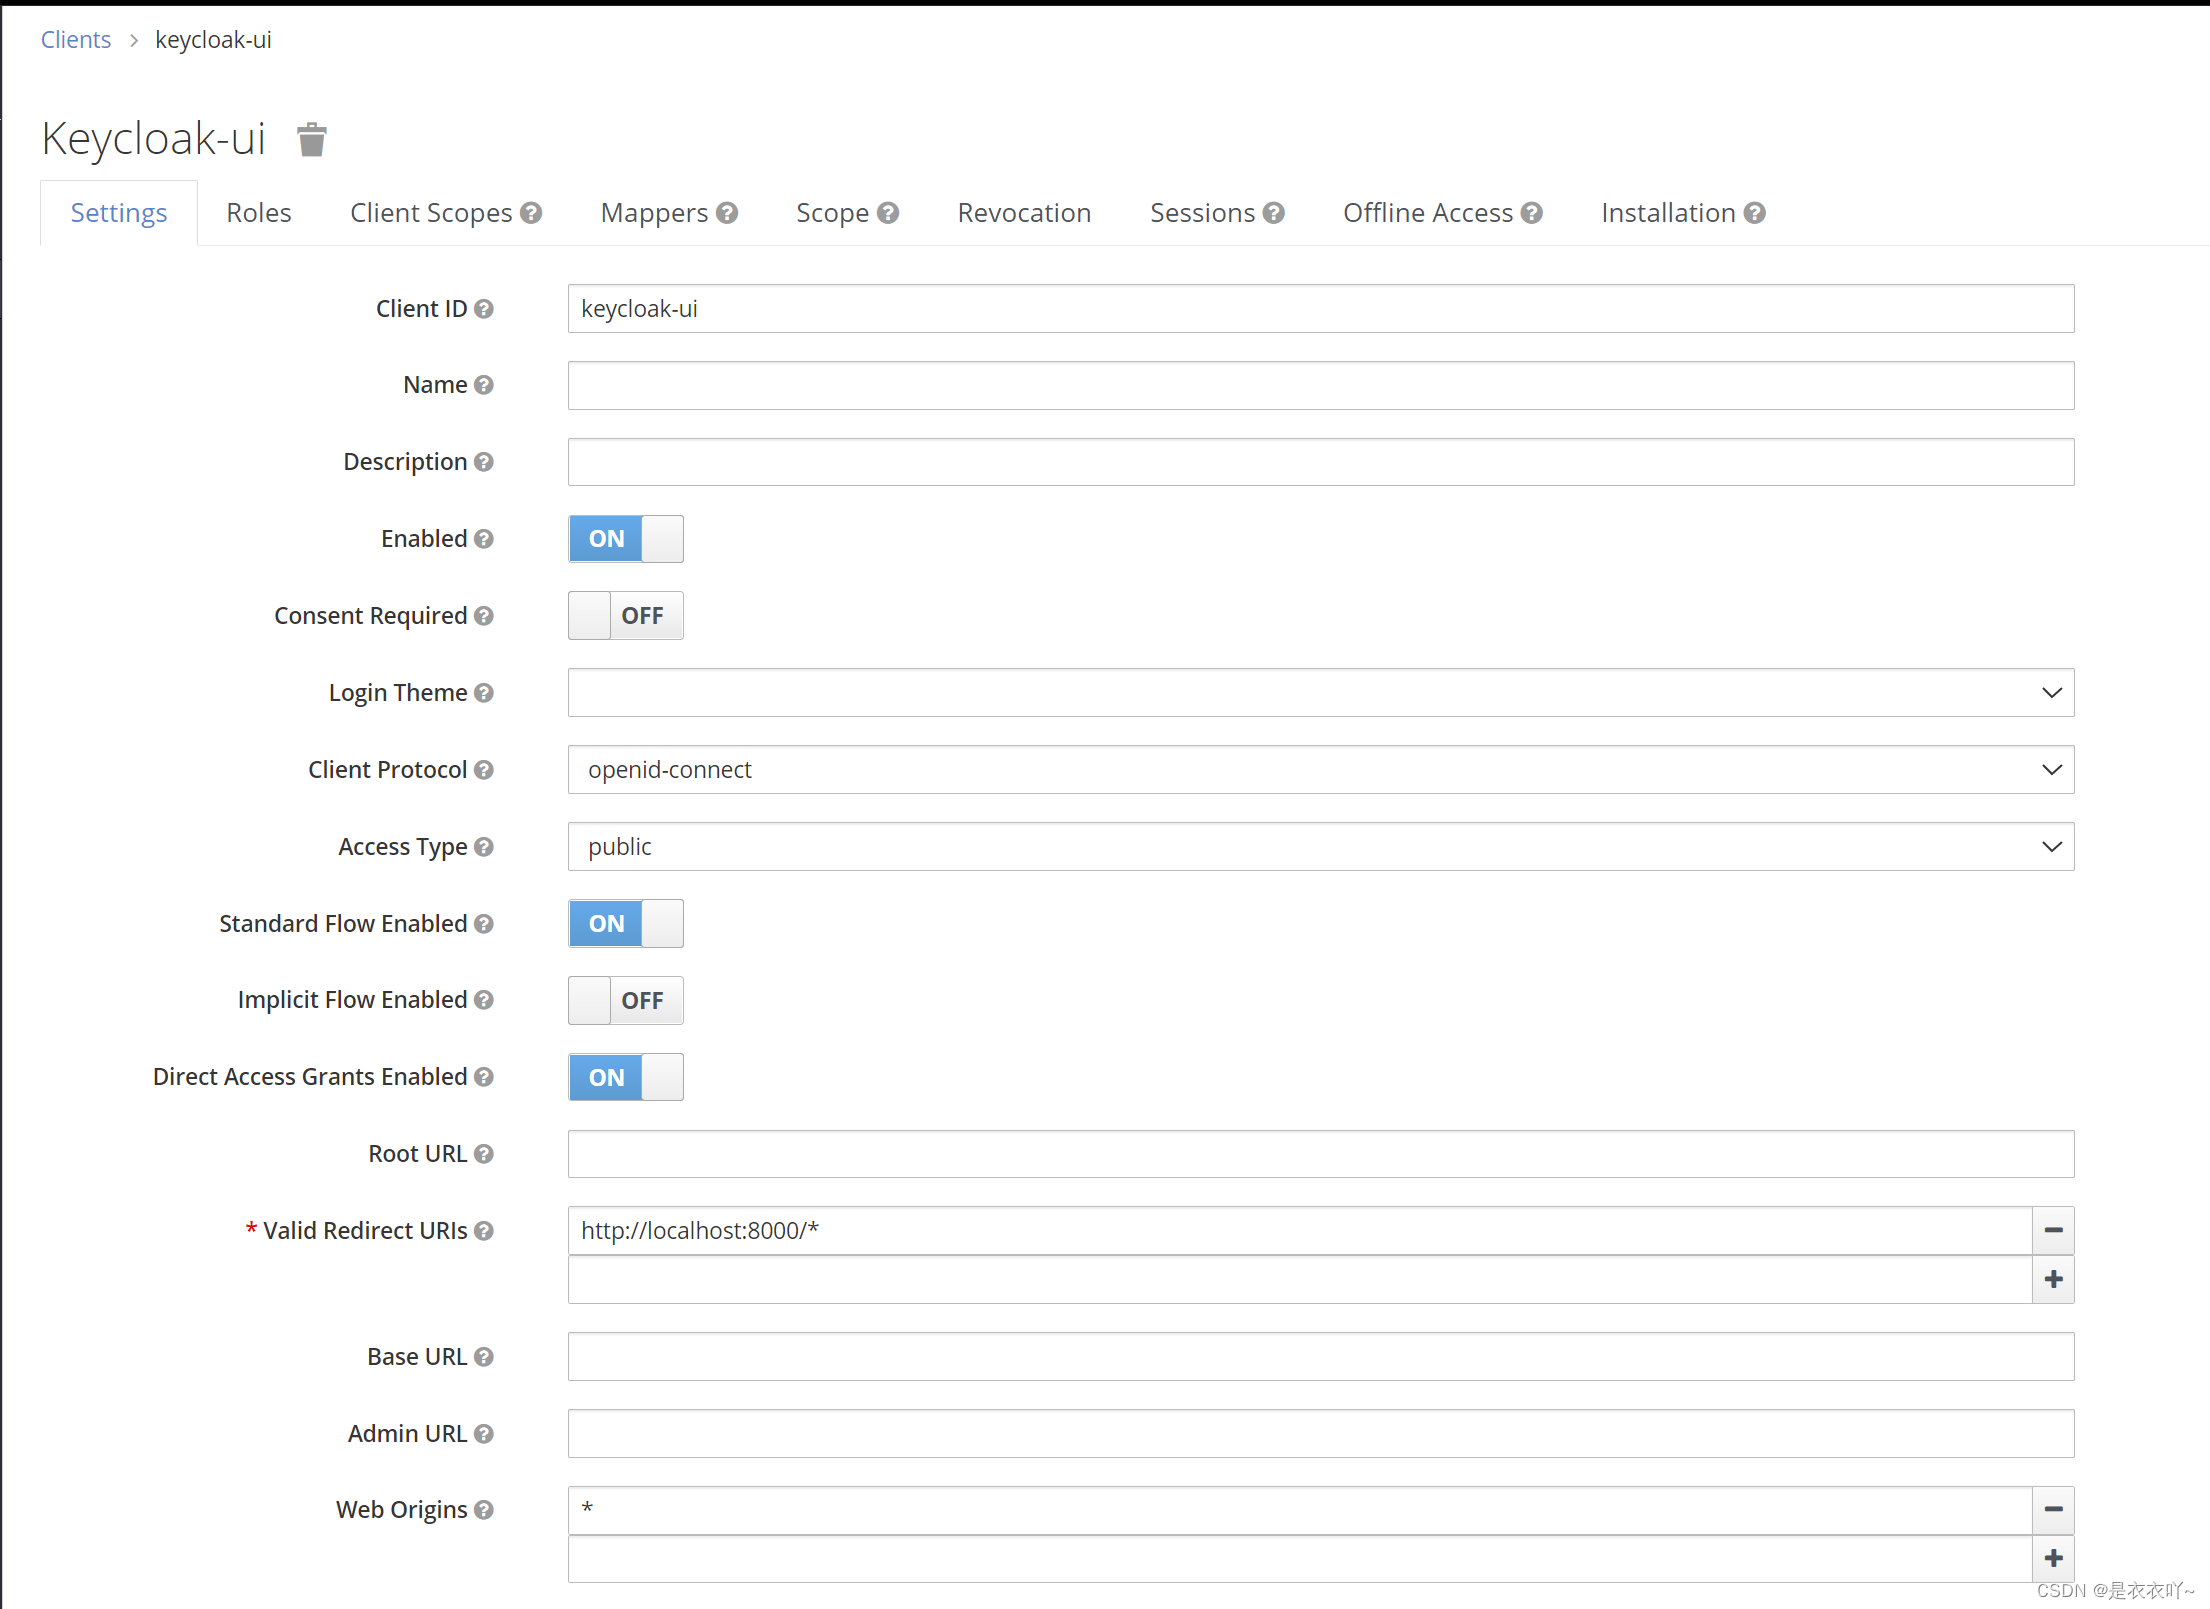Switch to the Roles tab
The height and width of the screenshot is (1609, 2210).
[258, 212]
